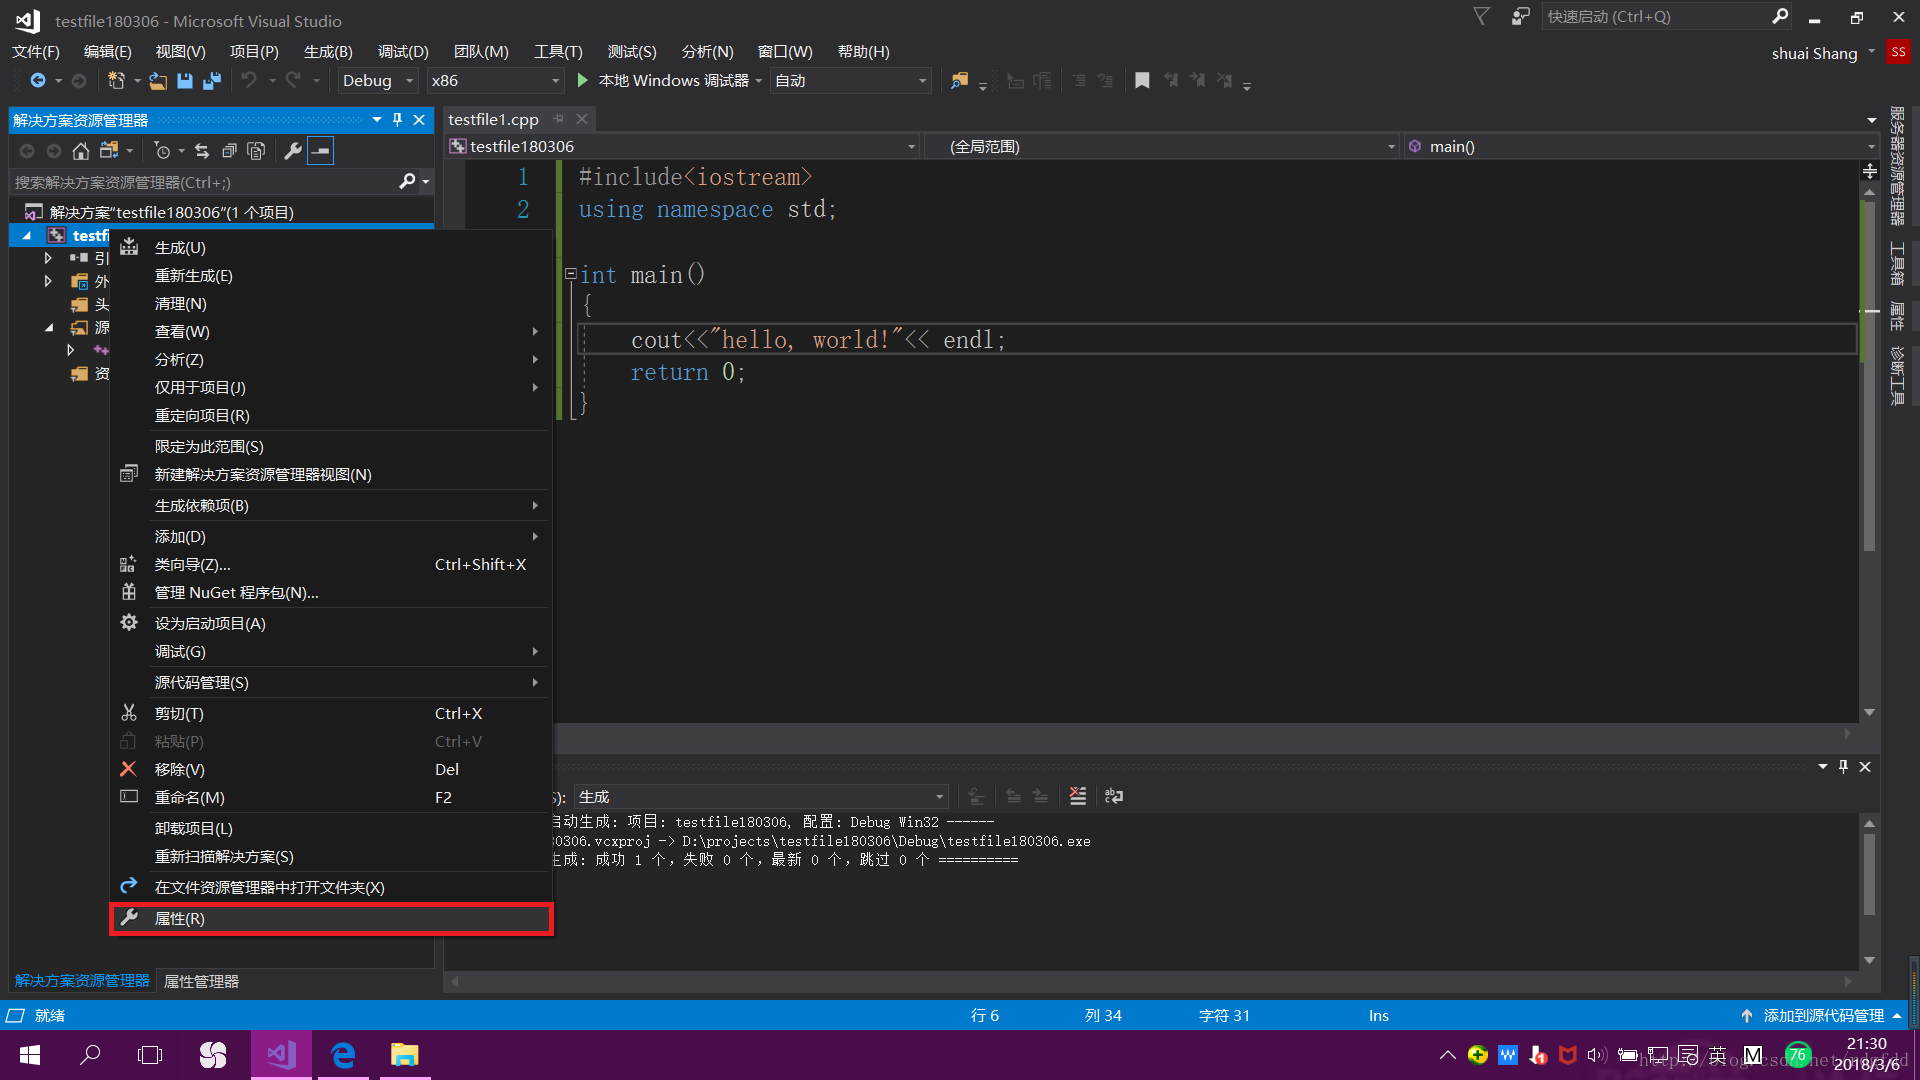Open the Debug configuration dropdown

tap(409, 81)
